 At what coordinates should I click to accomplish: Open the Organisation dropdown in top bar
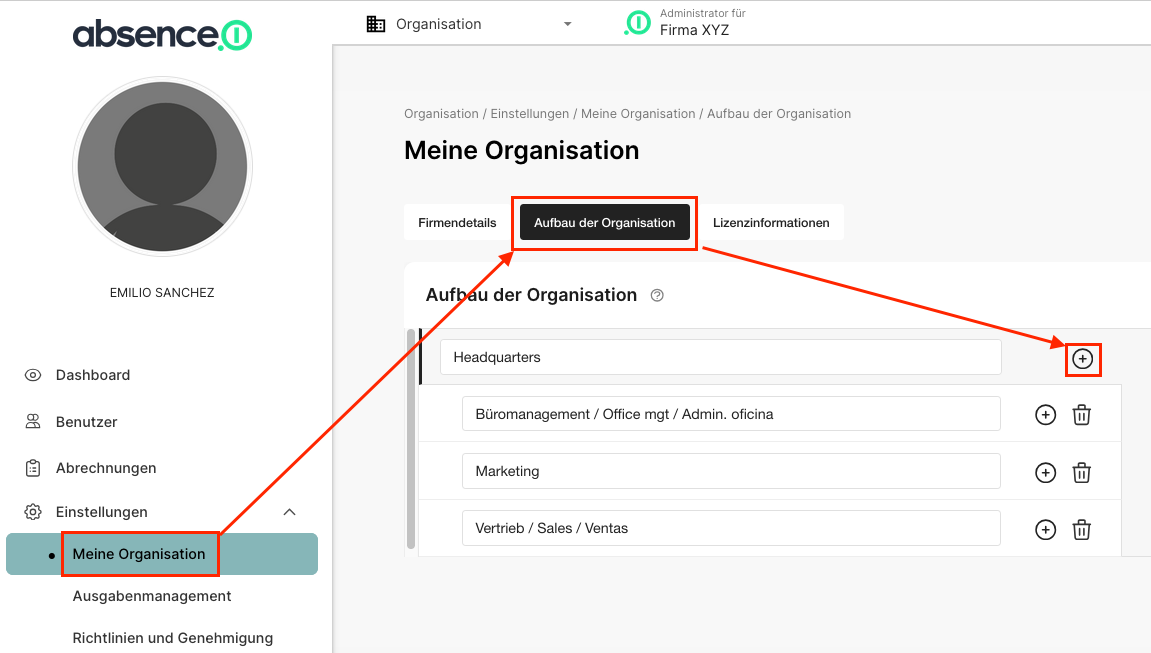469,24
